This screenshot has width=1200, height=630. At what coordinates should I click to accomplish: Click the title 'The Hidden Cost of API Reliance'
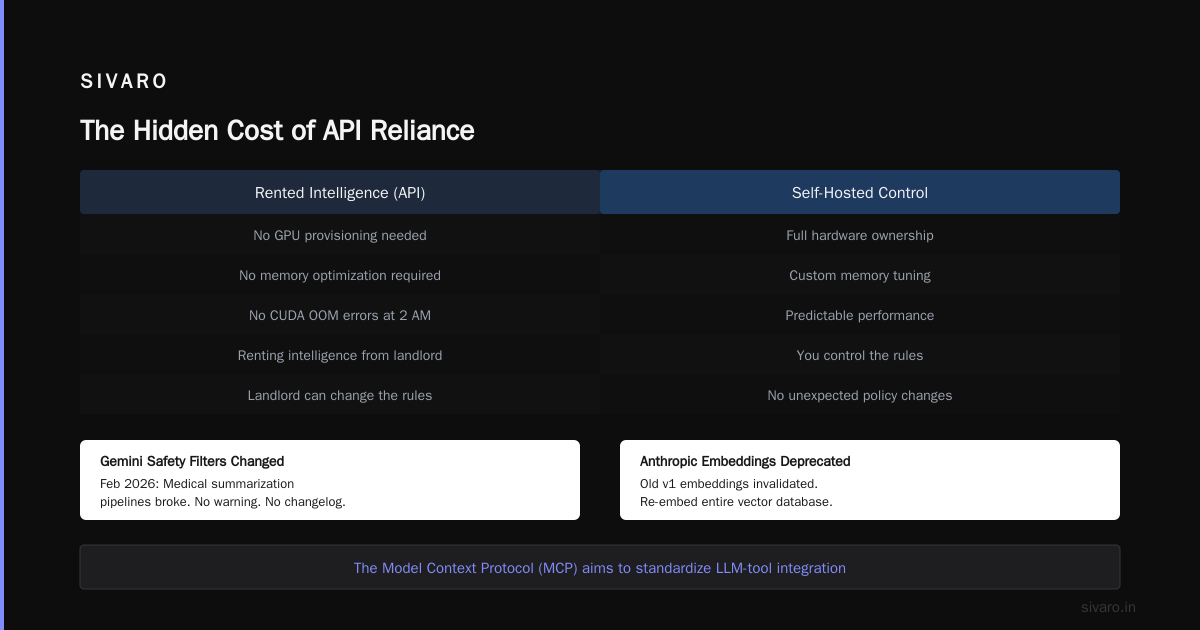[x=277, y=130]
